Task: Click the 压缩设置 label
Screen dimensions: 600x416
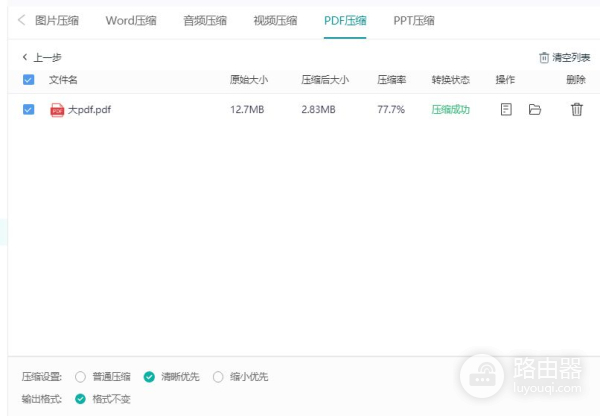Action: tap(42, 377)
